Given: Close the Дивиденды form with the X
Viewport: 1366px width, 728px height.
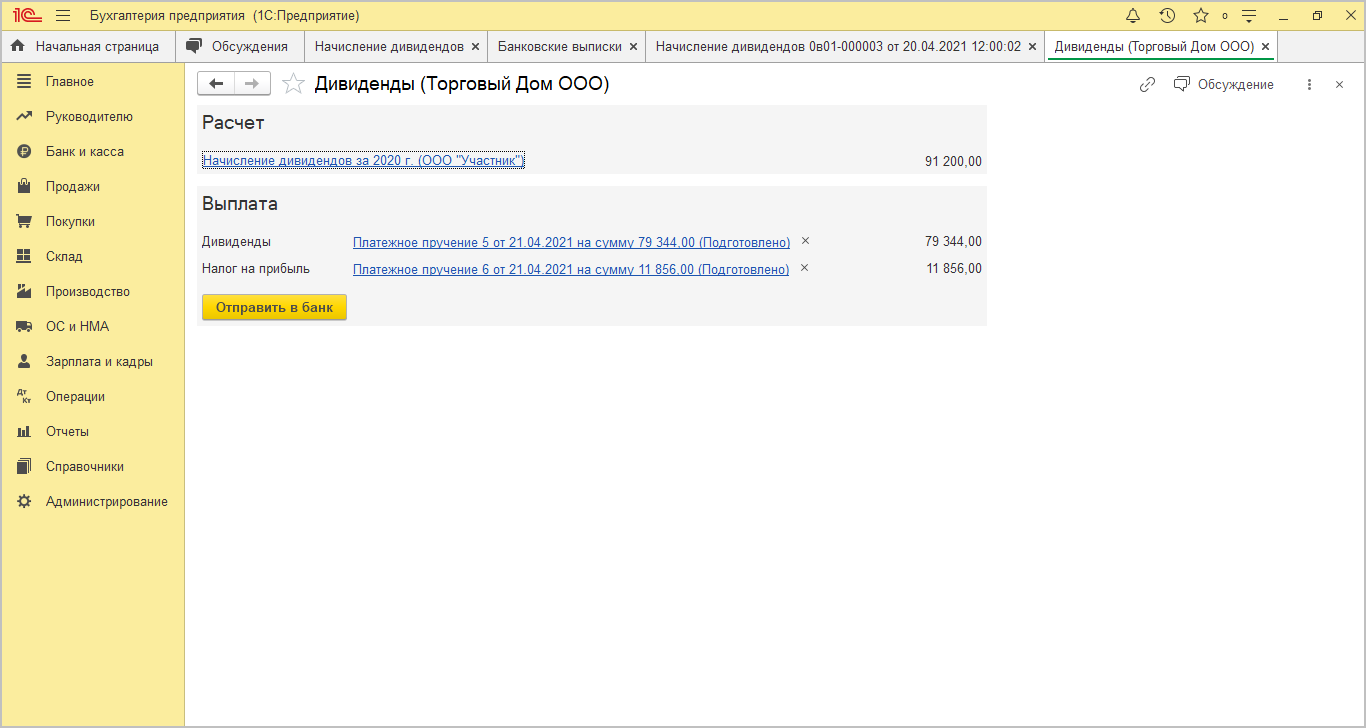Looking at the screenshot, I should pos(1340,85).
